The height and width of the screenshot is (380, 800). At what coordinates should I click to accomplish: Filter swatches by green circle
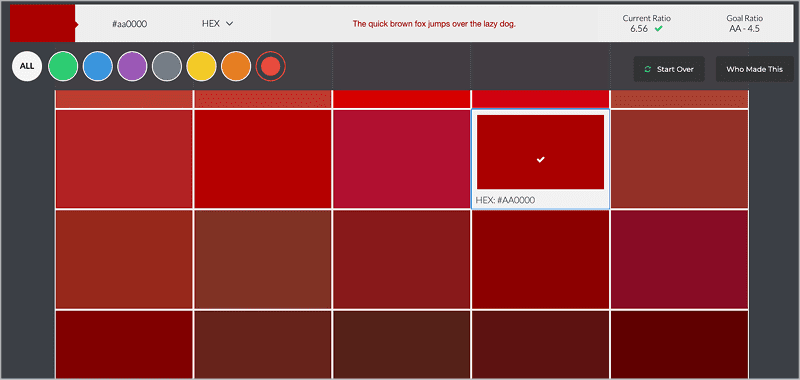coord(63,66)
